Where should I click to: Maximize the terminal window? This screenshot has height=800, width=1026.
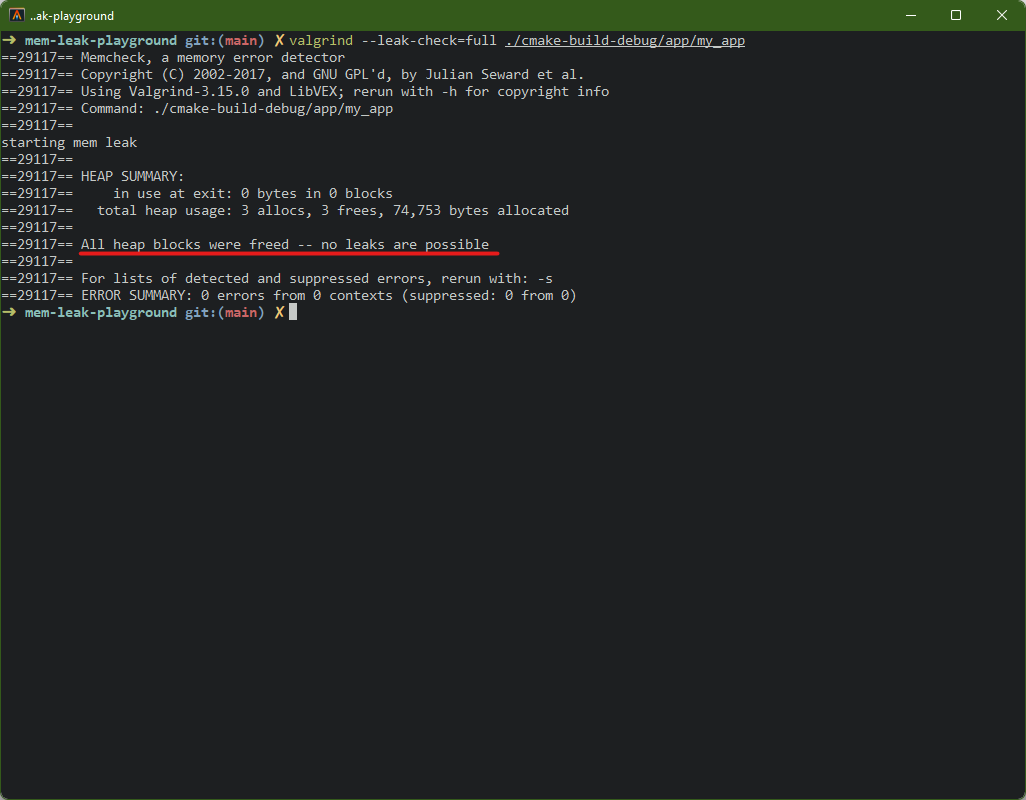(956, 15)
